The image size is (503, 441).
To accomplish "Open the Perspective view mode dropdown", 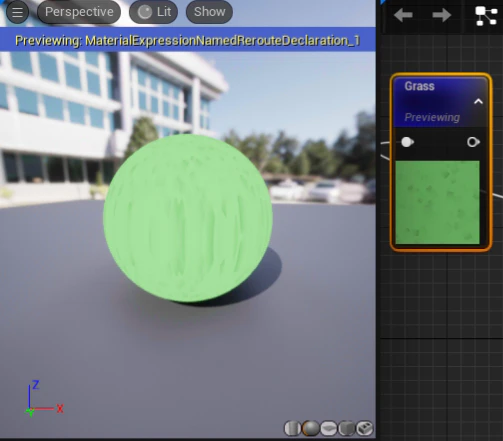I will point(79,12).
